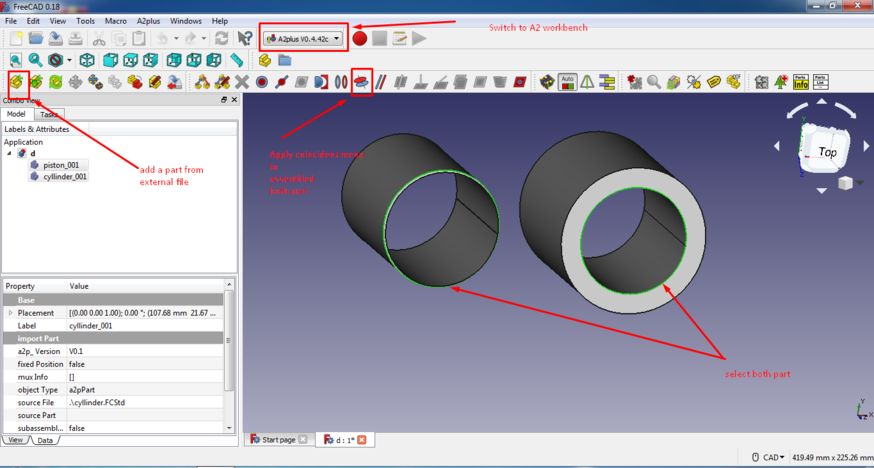Open the A2plus menu
Viewport: 874px width, 468px height.
148,21
